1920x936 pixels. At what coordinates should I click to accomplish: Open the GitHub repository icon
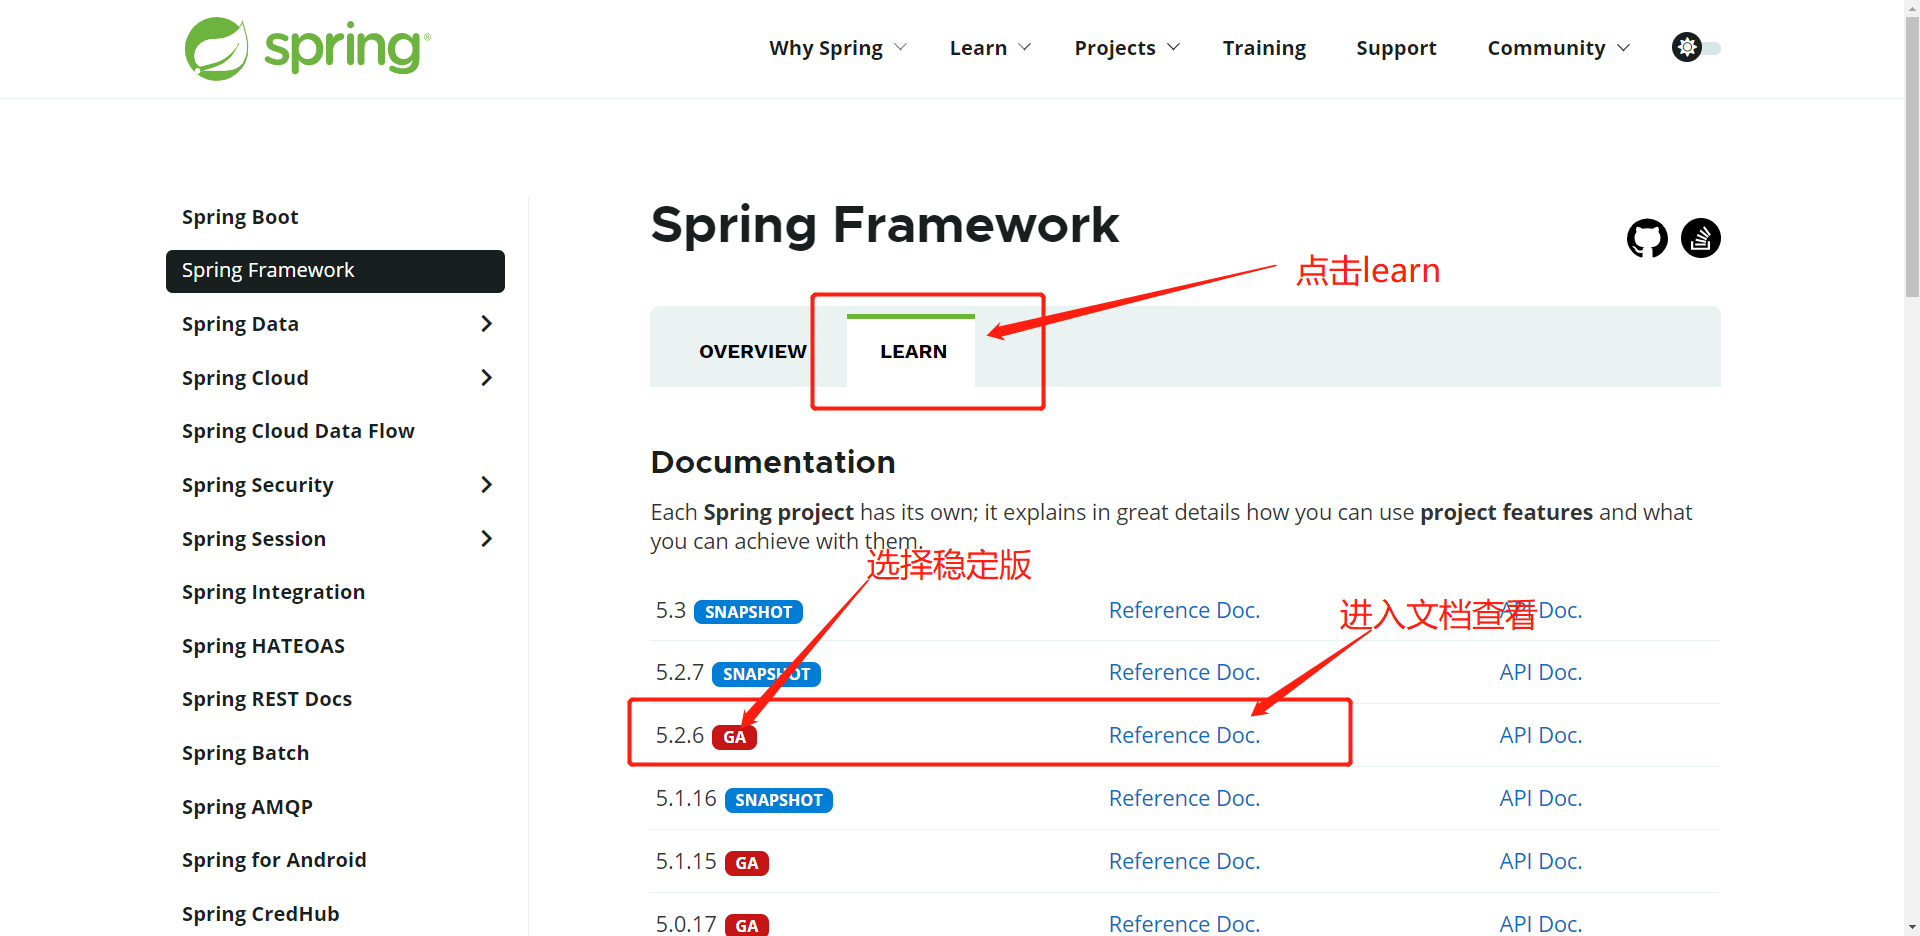click(1647, 238)
